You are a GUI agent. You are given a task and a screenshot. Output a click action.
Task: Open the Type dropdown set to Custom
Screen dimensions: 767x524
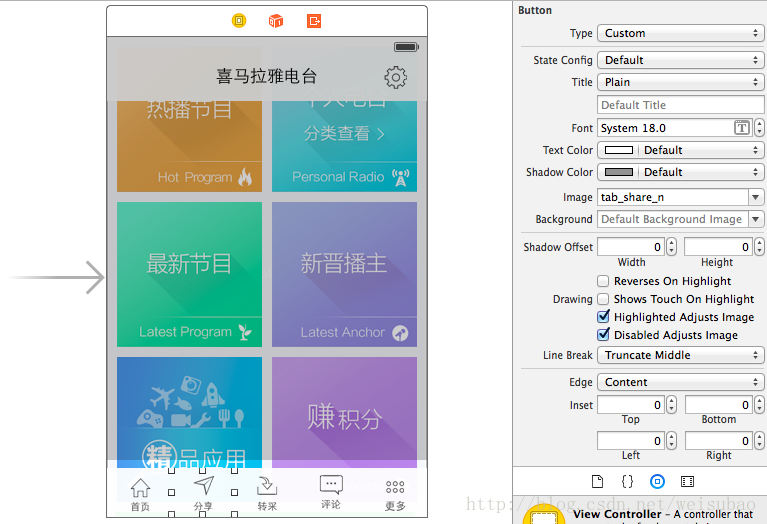point(680,33)
